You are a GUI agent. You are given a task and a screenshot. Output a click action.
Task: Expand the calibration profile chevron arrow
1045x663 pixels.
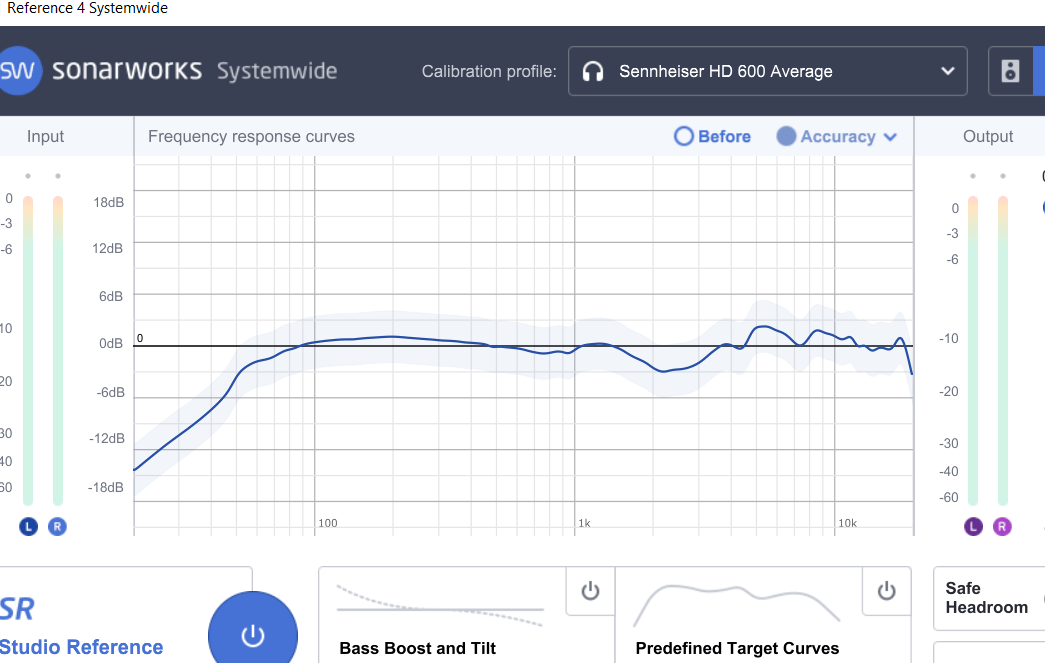pyautogui.click(x=948, y=71)
